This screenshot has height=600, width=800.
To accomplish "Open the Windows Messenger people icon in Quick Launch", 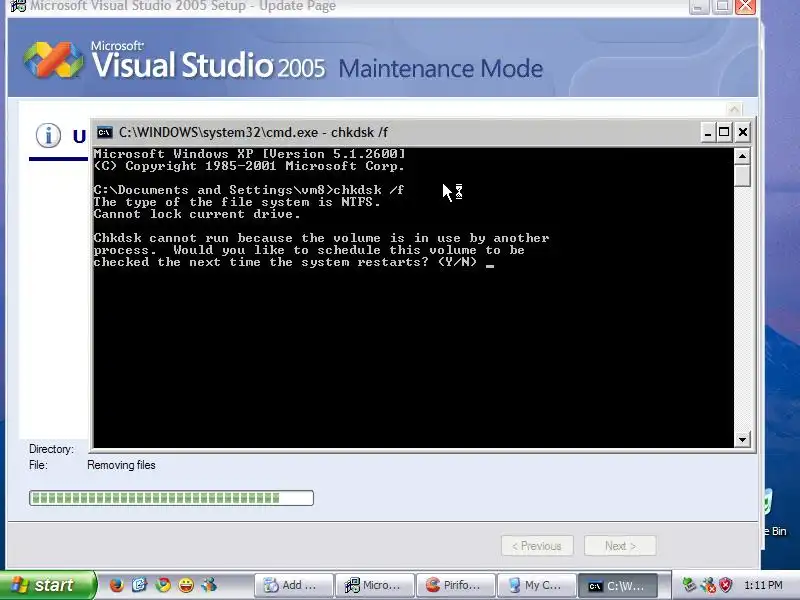I will coord(209,585).
